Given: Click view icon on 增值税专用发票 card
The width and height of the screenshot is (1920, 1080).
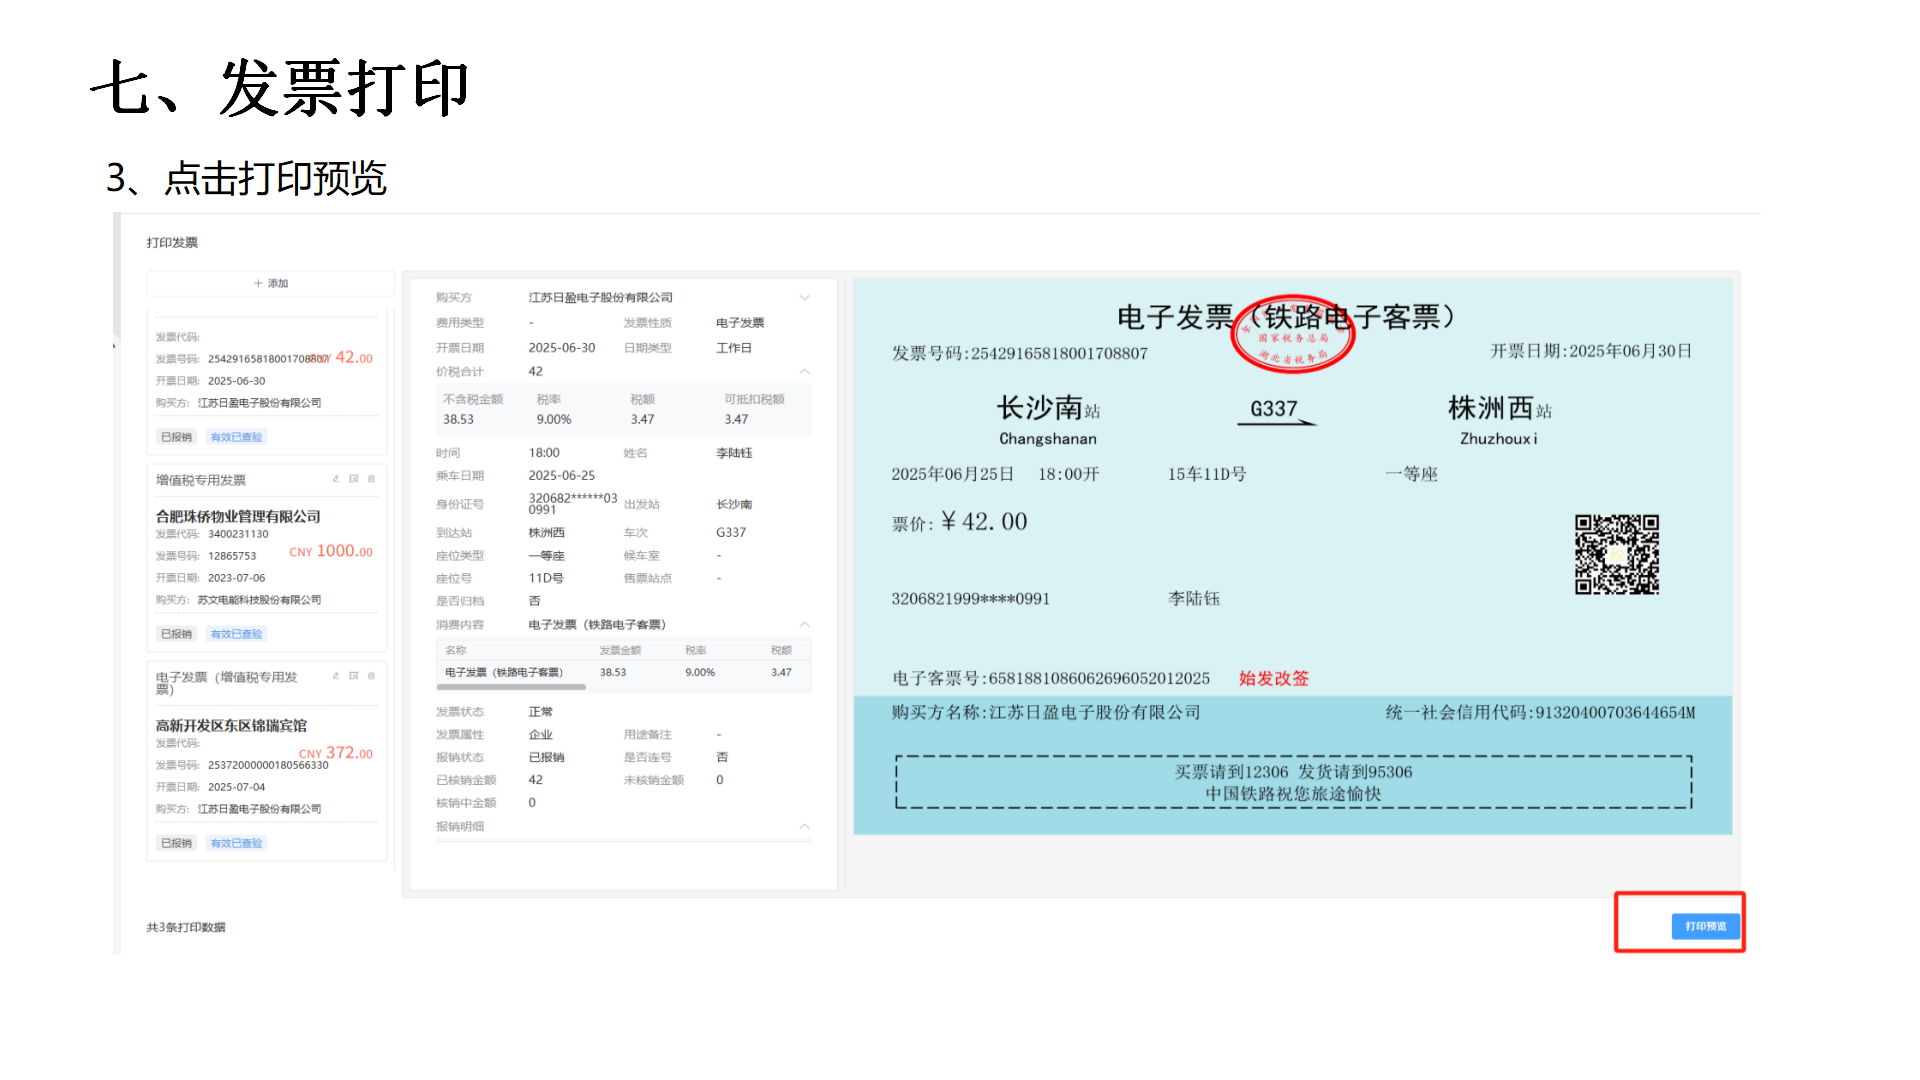Looking at the screenshot, I should click(353, 479).
